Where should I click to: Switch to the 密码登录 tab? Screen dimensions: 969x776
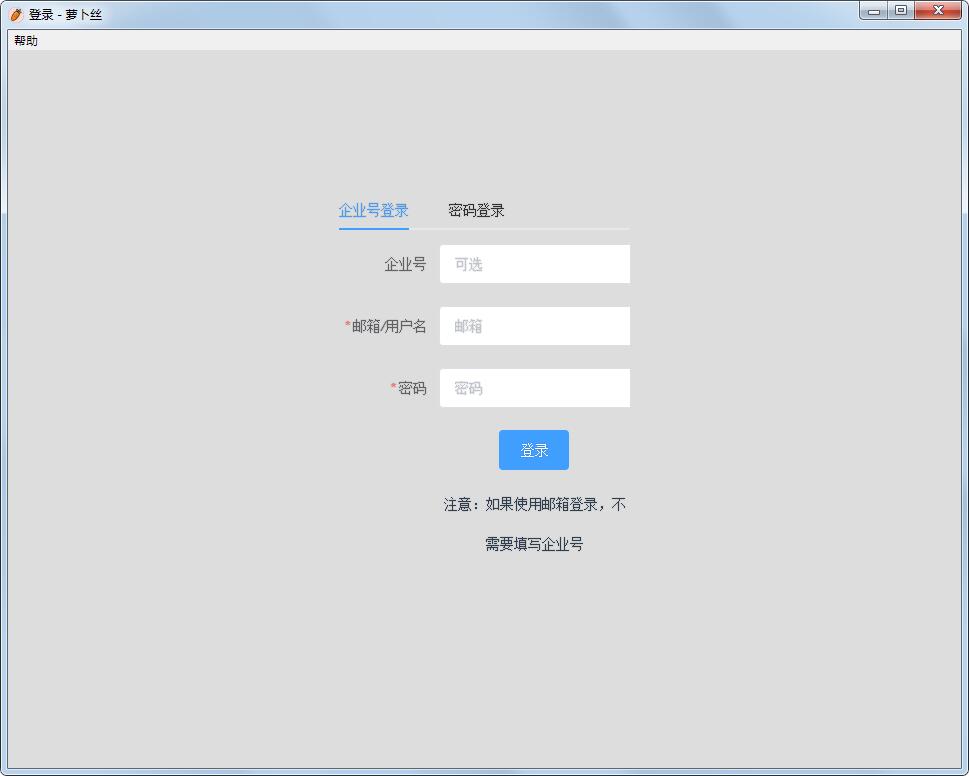[x=474, y=210]
